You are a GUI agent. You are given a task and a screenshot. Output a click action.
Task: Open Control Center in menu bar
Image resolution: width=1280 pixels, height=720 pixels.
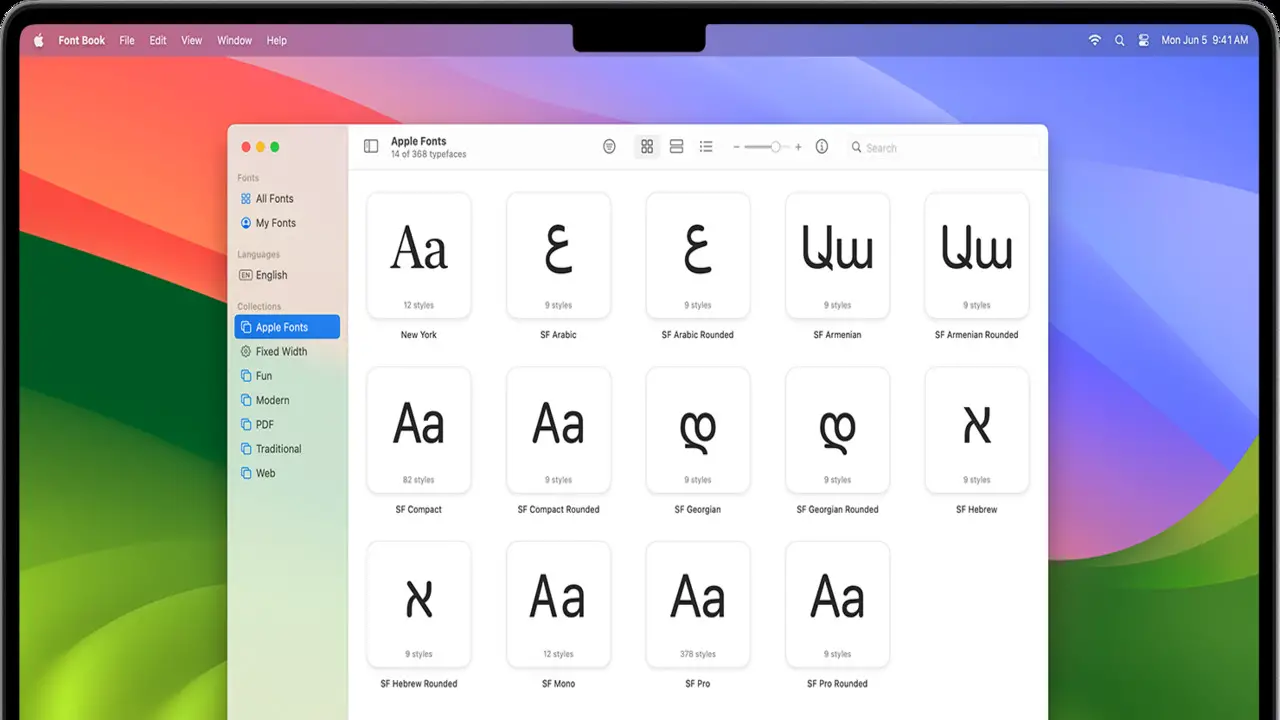point(1143,40)
